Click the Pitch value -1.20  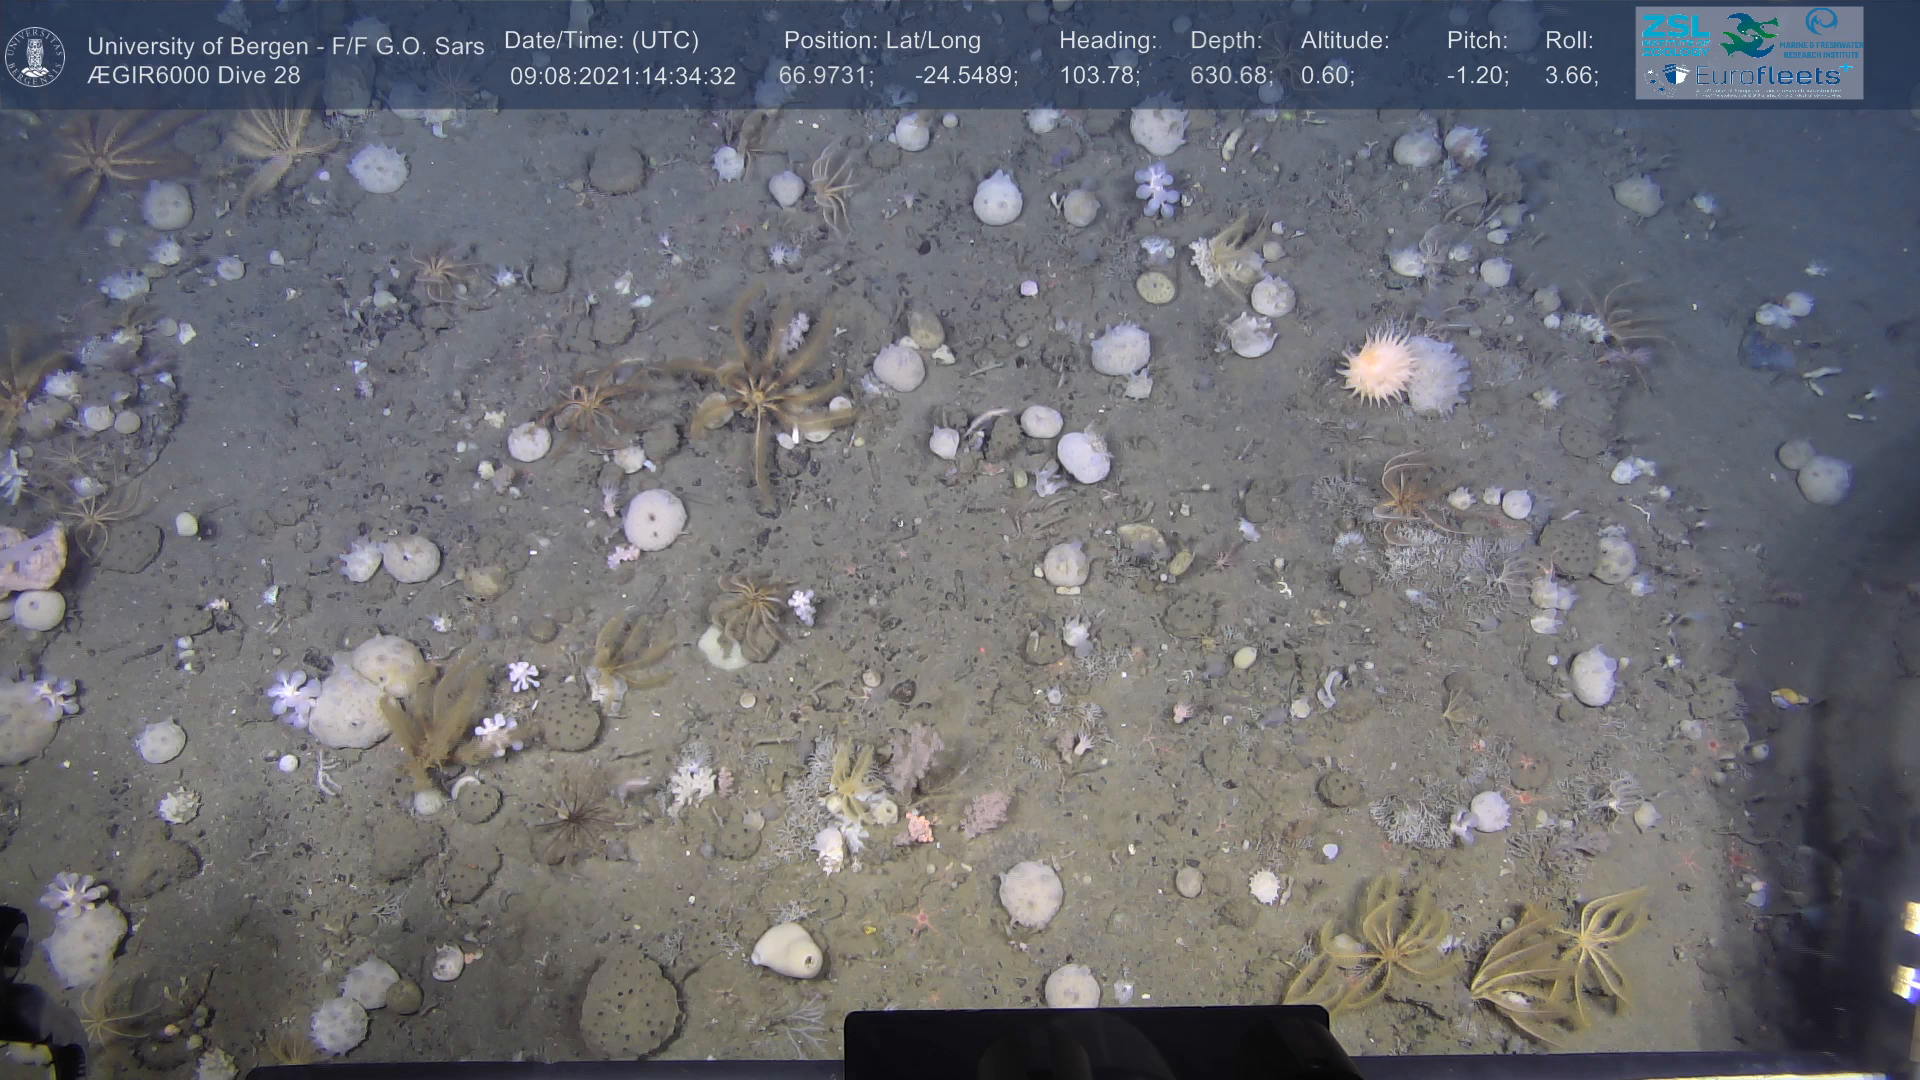pos(1477,76)
